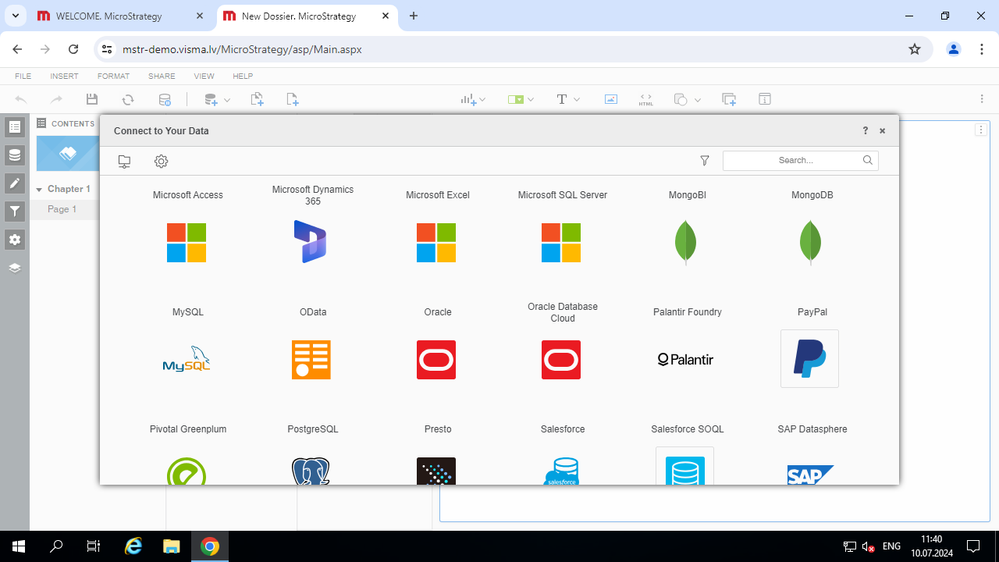Open the Salesforce connector
The height and width of the screenshot is (562, 999).
(x=561, y=472)
